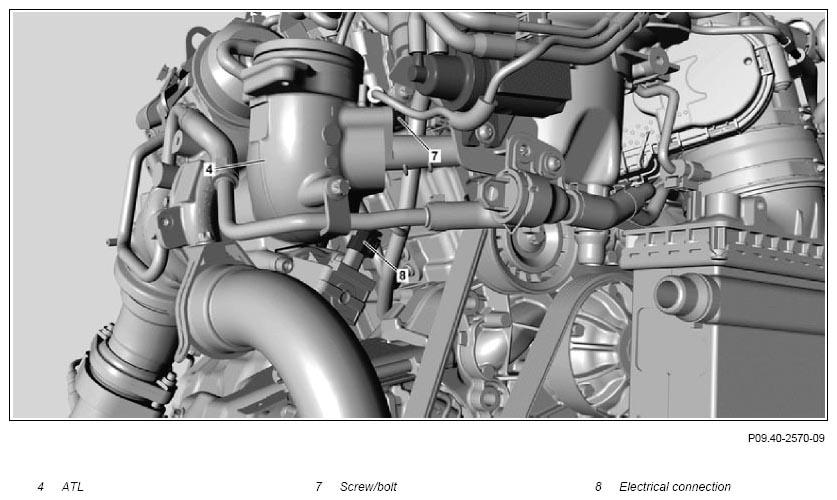
Task: Select the legend text 'Screw/bolt'
Action: 368,487
